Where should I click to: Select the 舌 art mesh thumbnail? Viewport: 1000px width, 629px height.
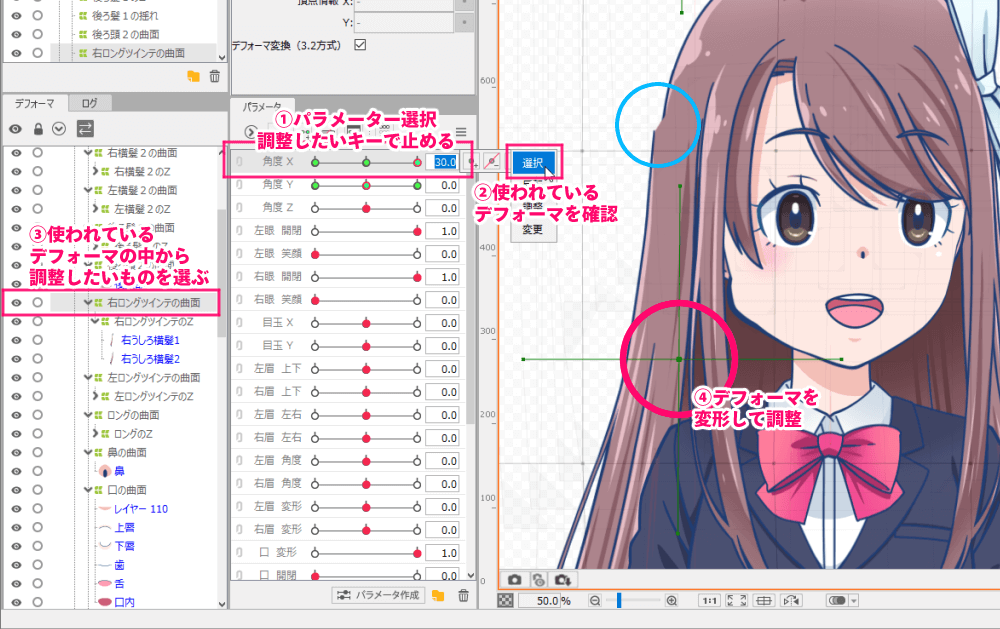pos(105,583)
